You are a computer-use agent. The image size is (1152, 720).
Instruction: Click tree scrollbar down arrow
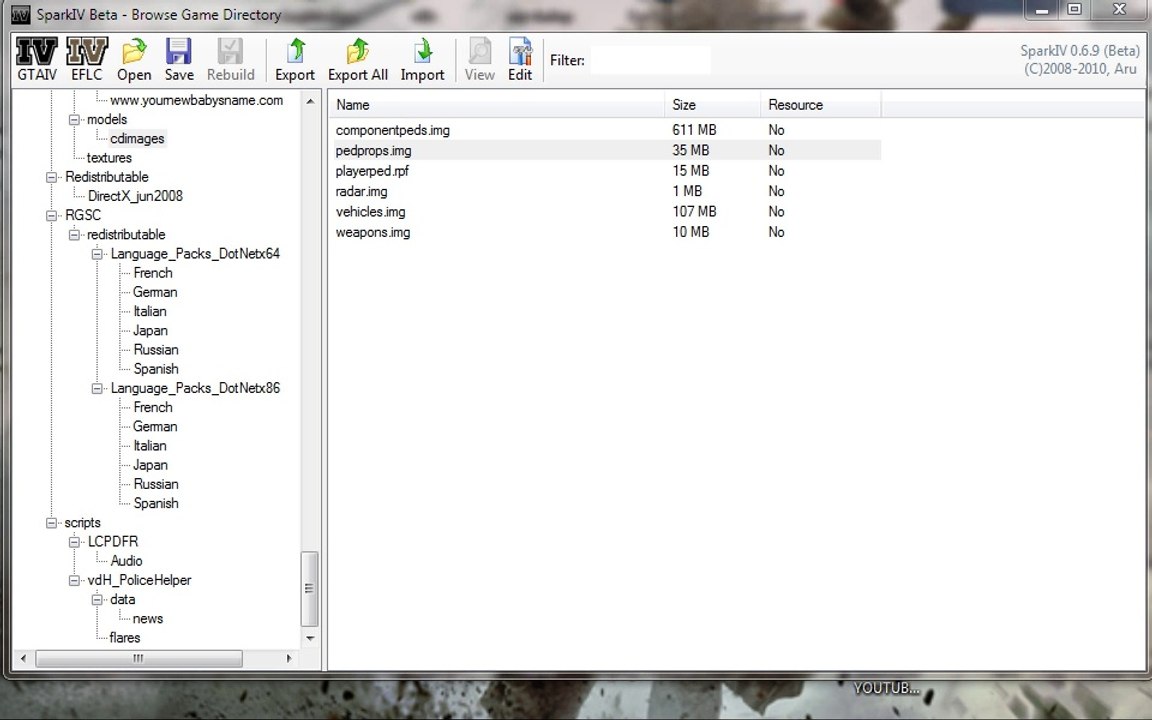(x=310, y=638)
